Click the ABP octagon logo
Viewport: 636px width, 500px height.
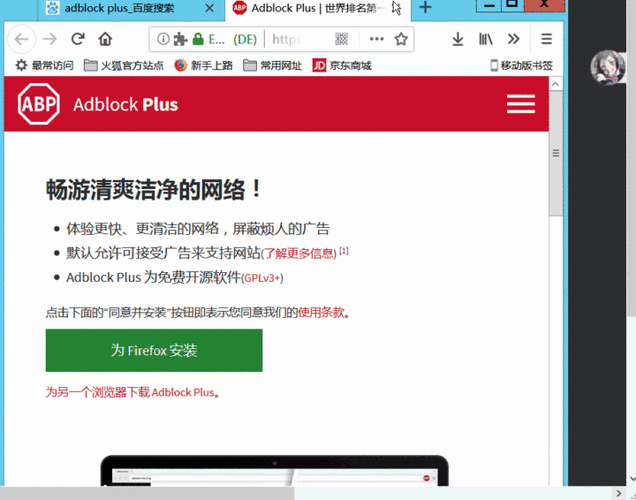point(39,104)
